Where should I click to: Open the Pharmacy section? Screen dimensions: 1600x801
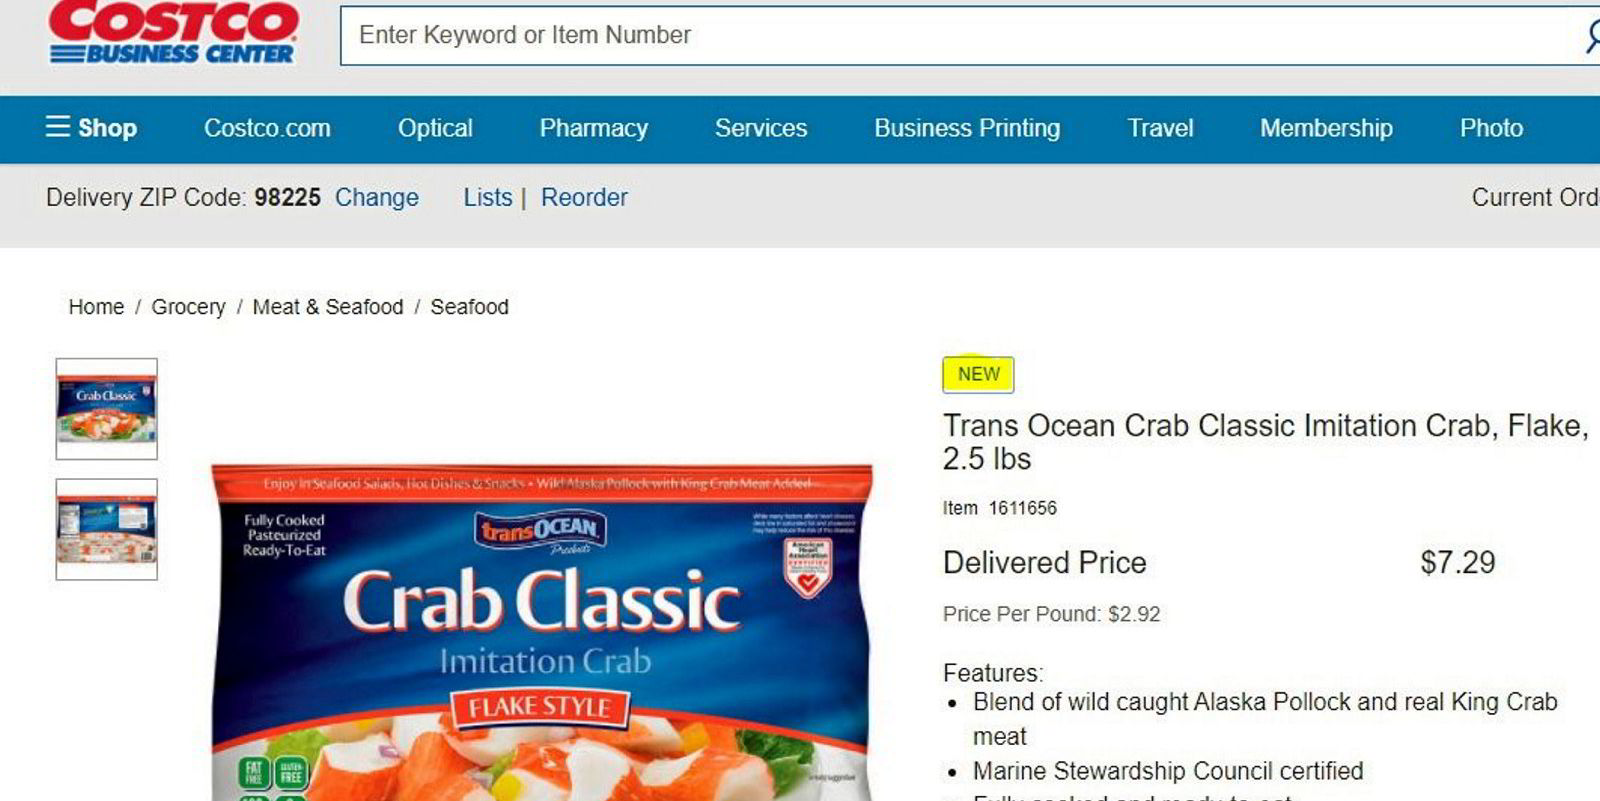click(x=593, y=128)
